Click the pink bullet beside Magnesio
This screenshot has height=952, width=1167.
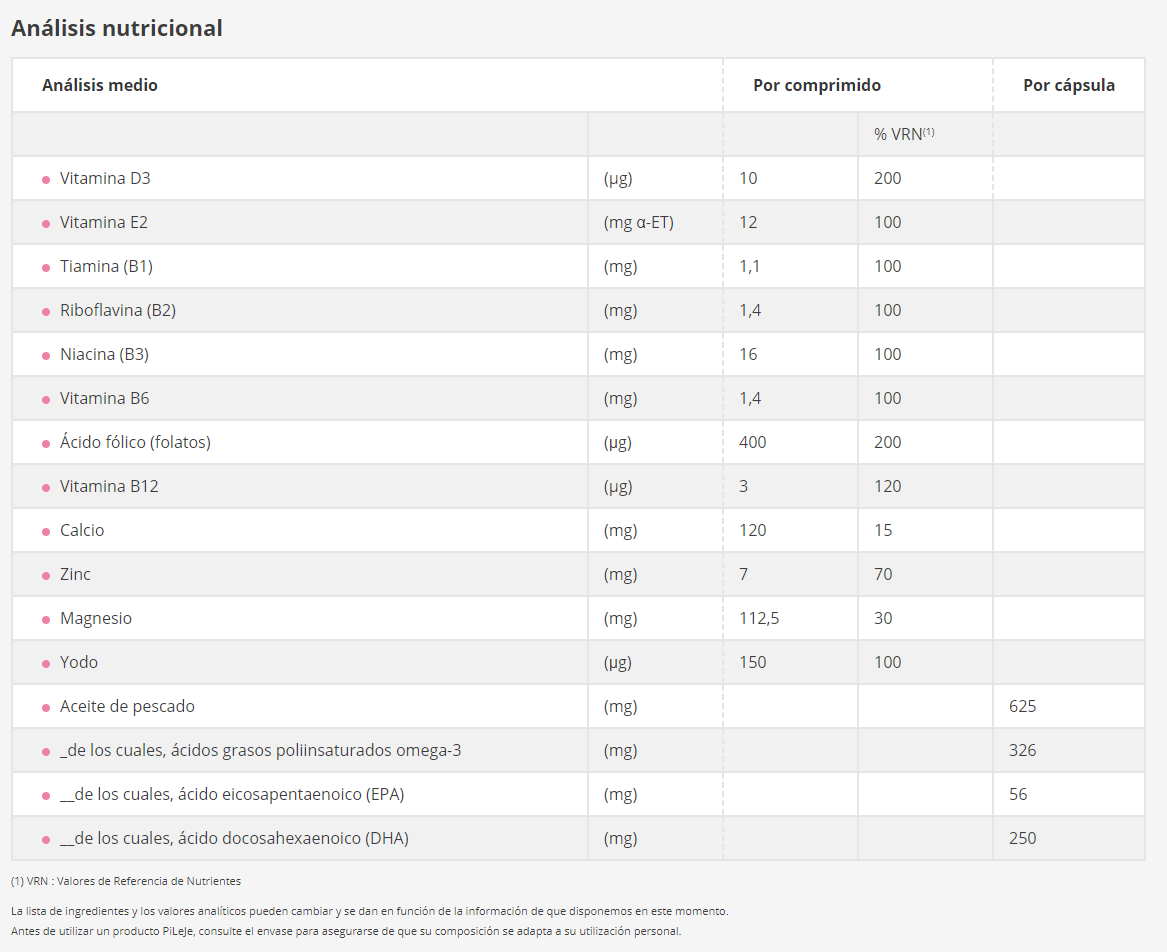tap(46, 620)
